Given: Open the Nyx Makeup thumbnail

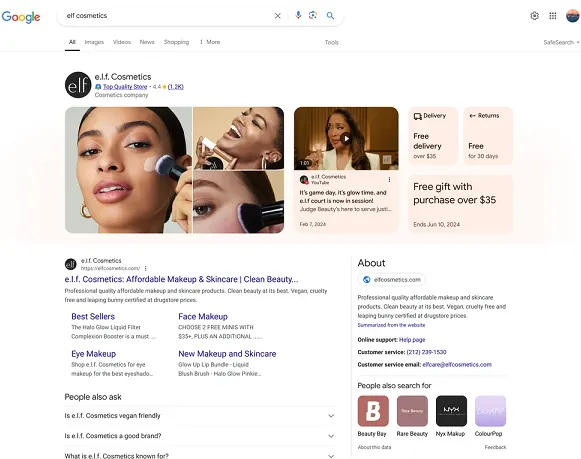Looking at the screenshot, I should coord(451,411).
